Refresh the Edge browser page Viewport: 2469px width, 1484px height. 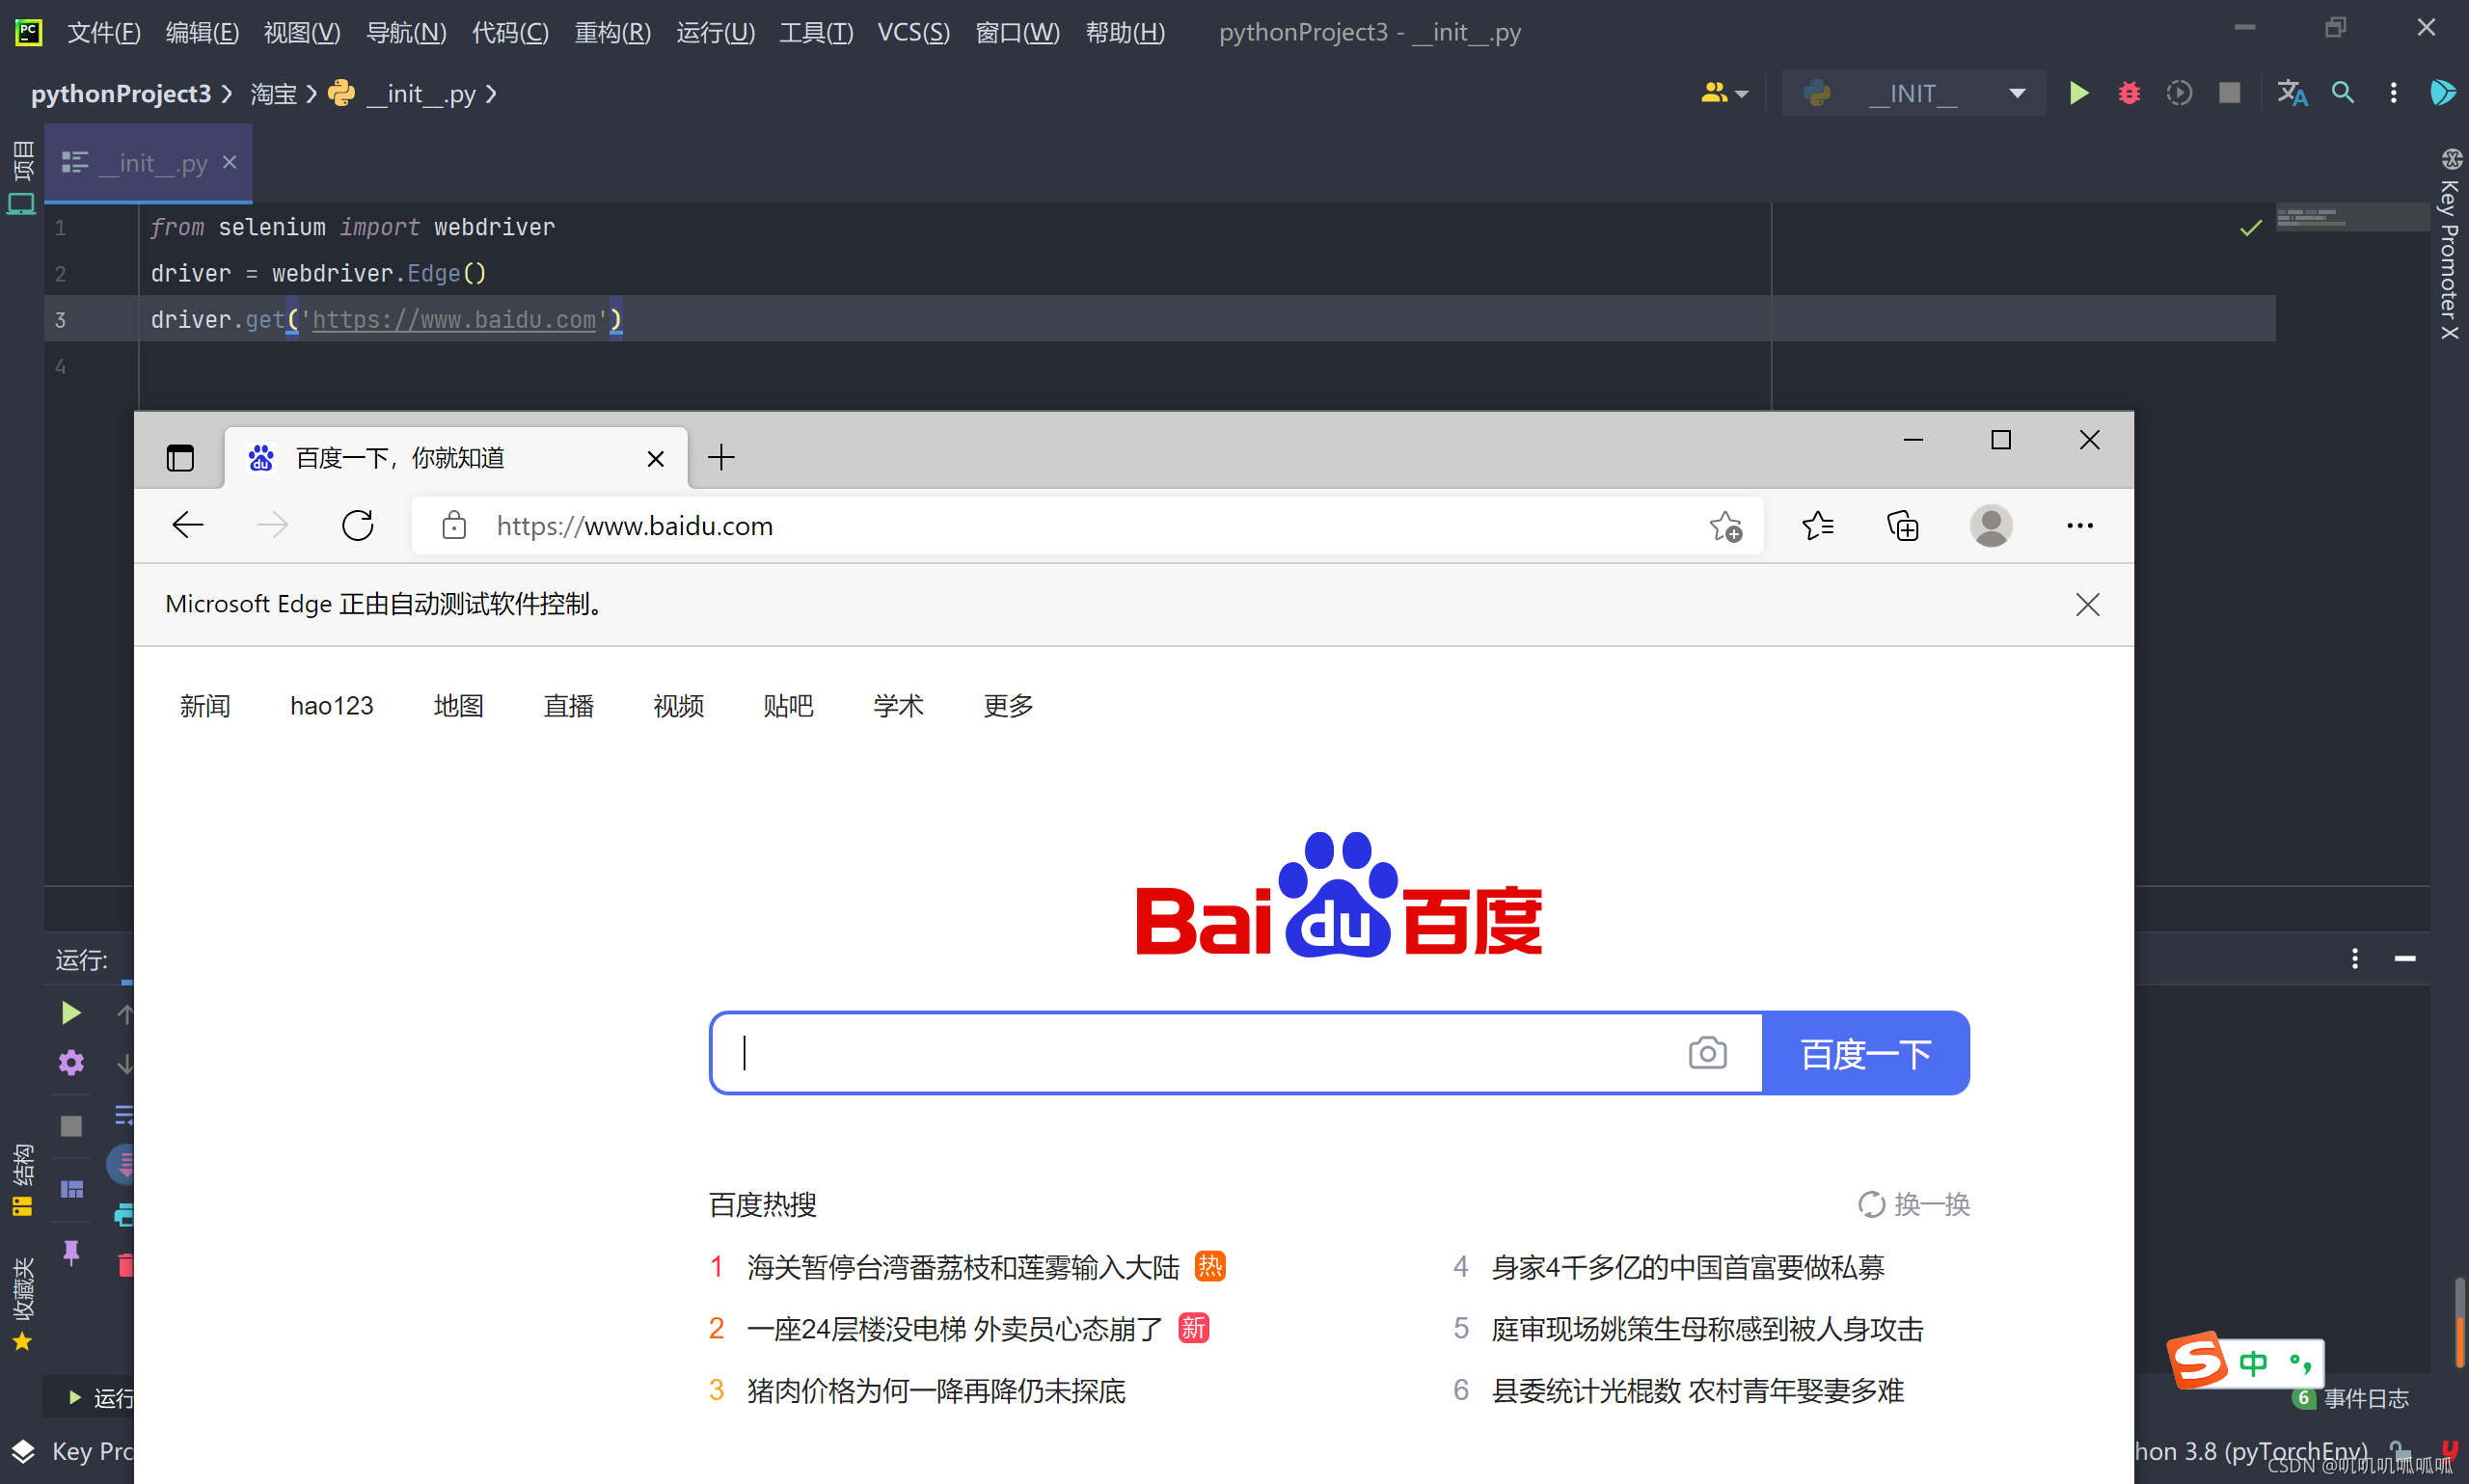point(357,525)
